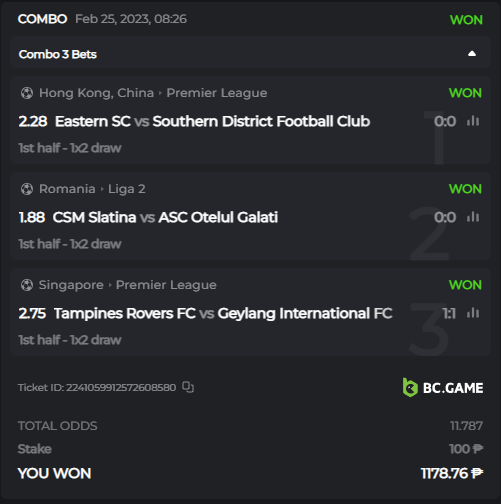Click the 0:0 score of Eastern SC match

[445, 121]
